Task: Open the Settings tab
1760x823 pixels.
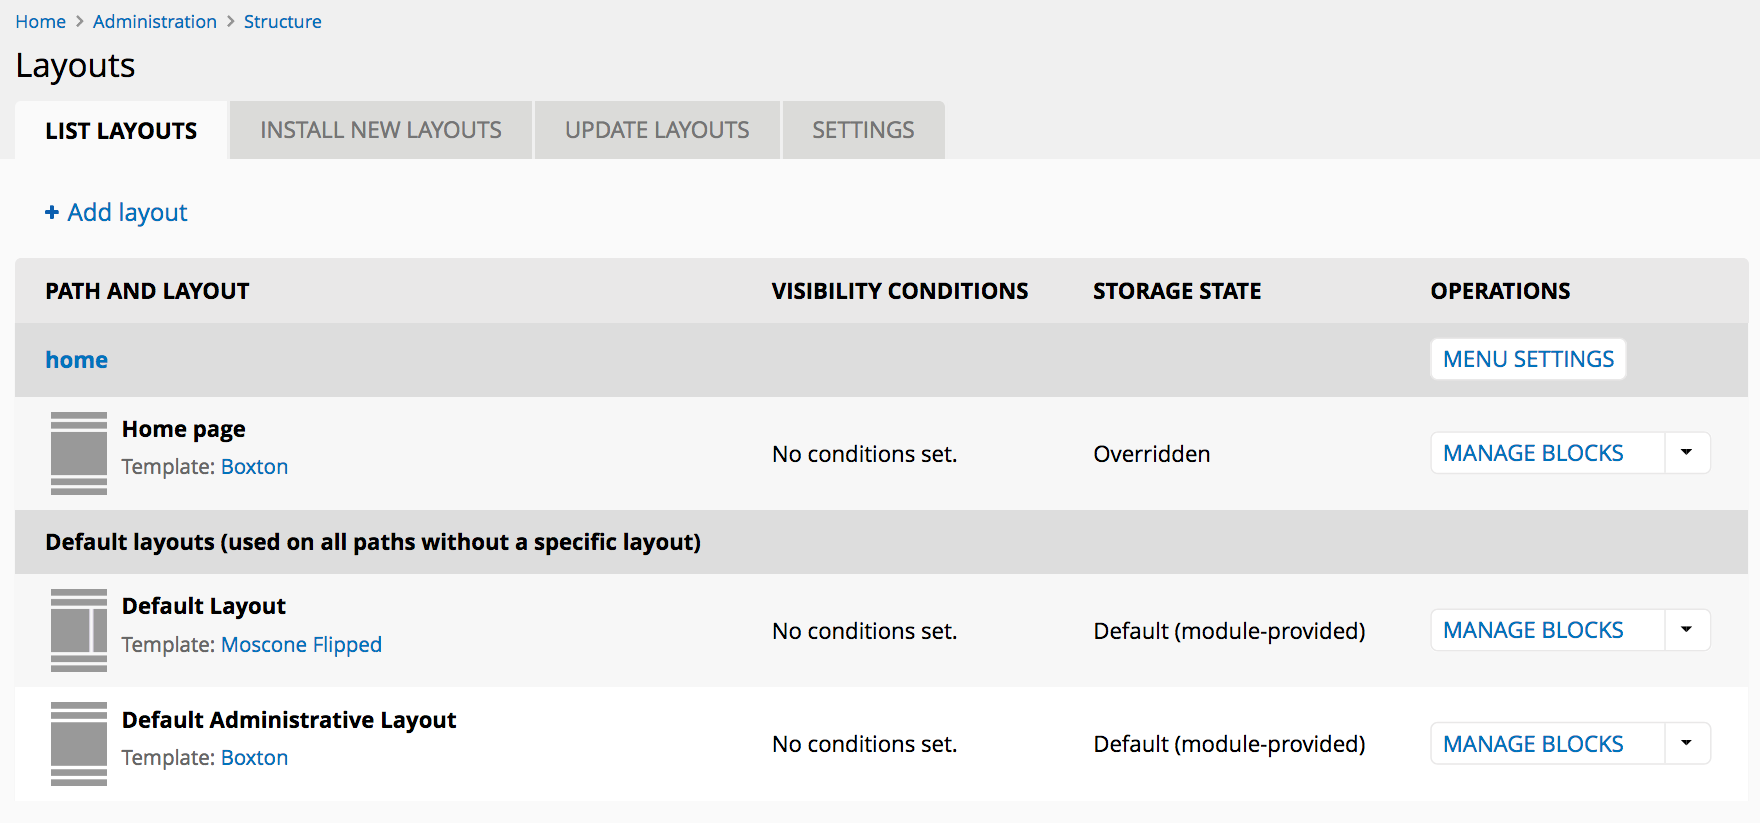Action: [863, 130]
